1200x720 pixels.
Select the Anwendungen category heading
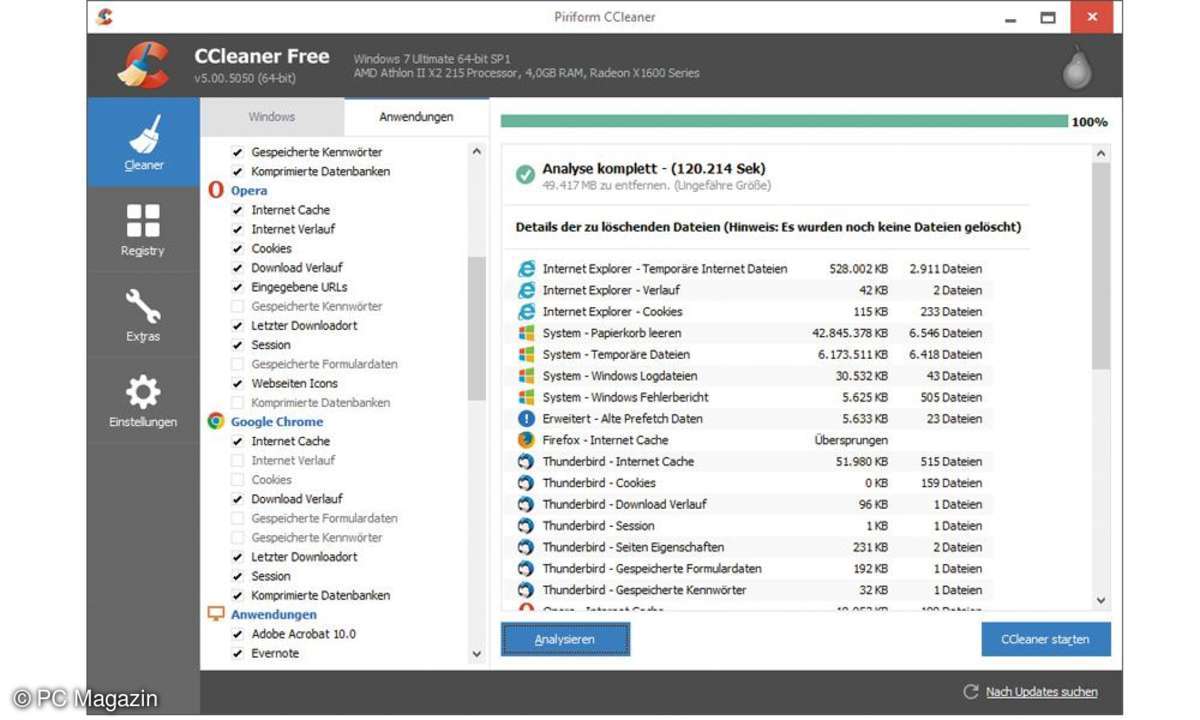click(274, 614)
